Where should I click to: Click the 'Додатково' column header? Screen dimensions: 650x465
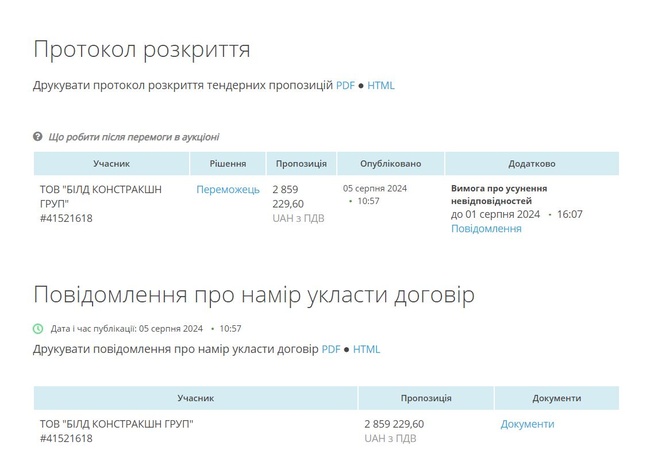tap(532, 164)
